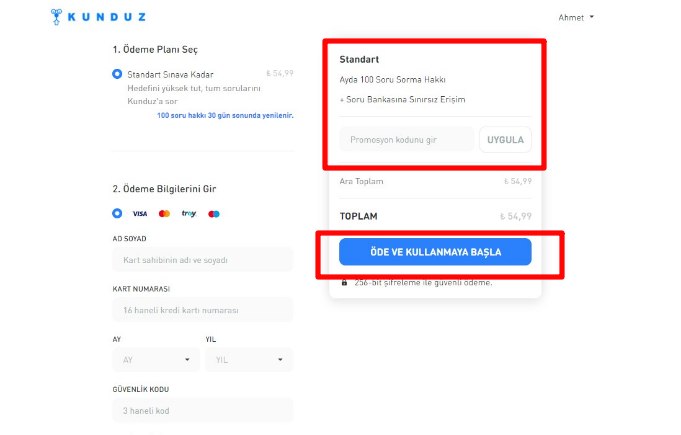Image resolution: width=681 pixels, height=435 pixels.
Task: Click the 100 soru hakkı renewal note
Action: pyautogui.click(x=225, y=115)
